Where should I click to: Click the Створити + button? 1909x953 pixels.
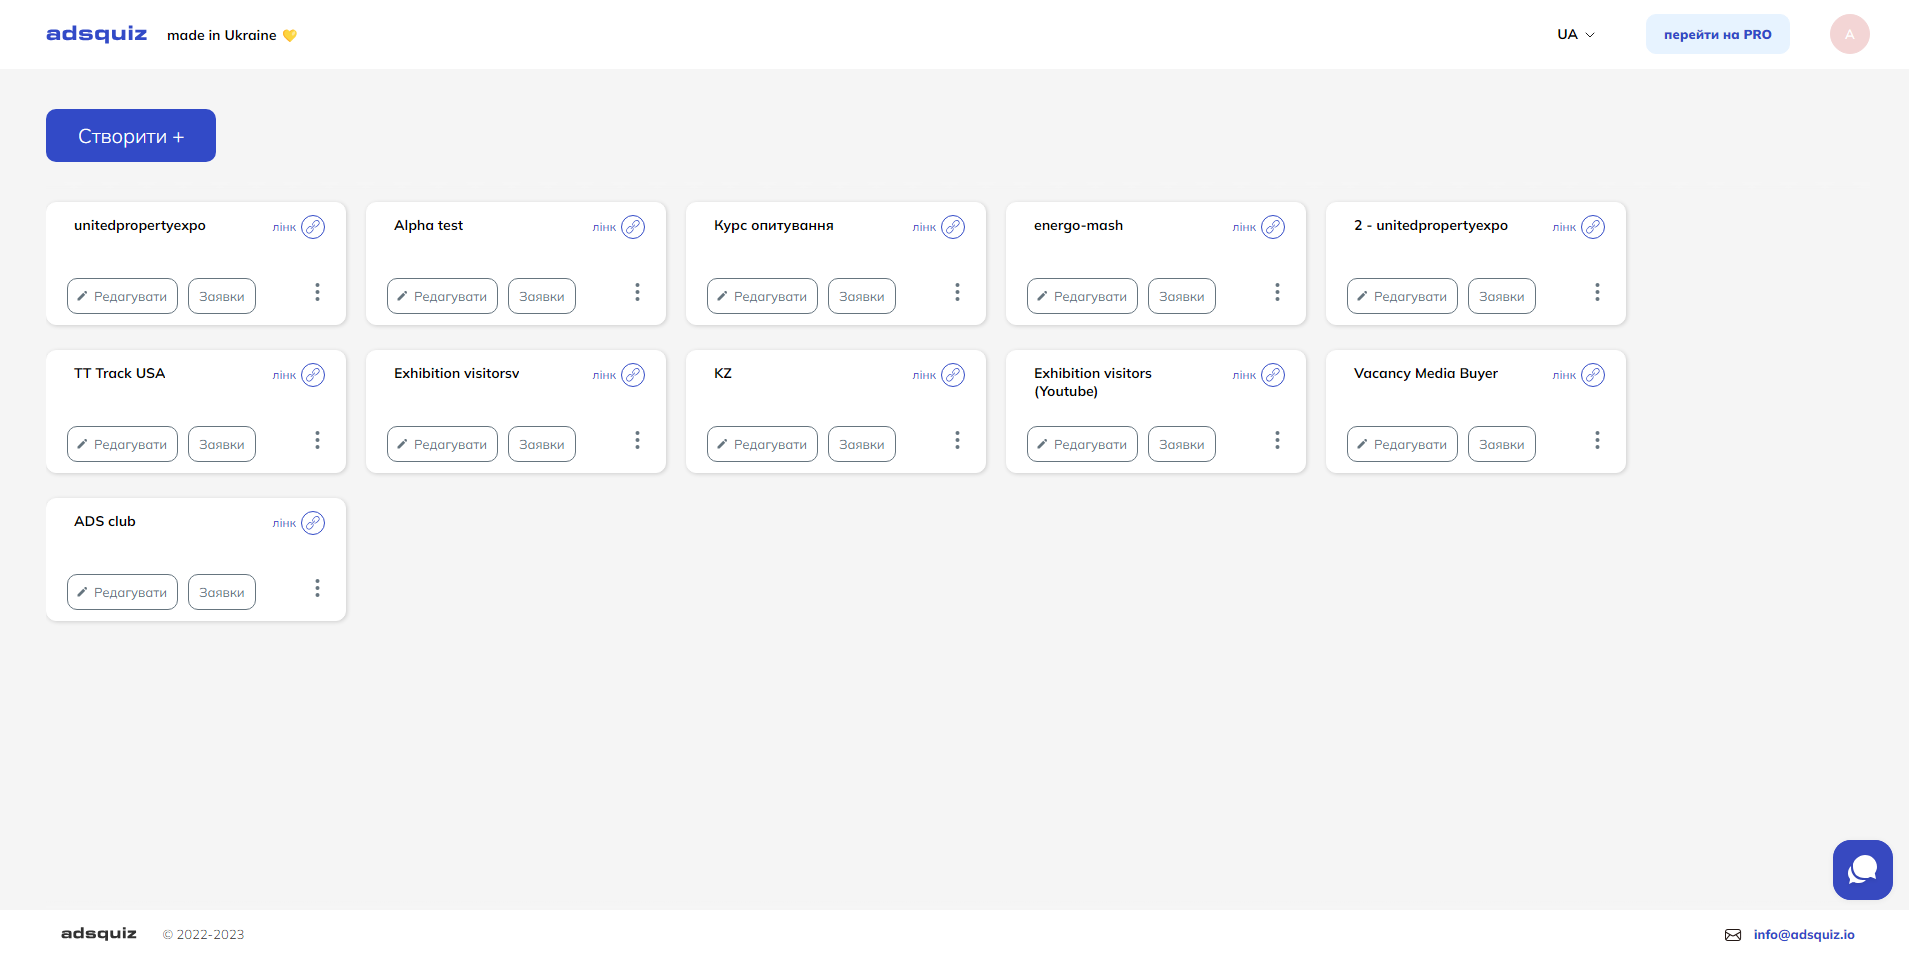click(x=131, y=136)
